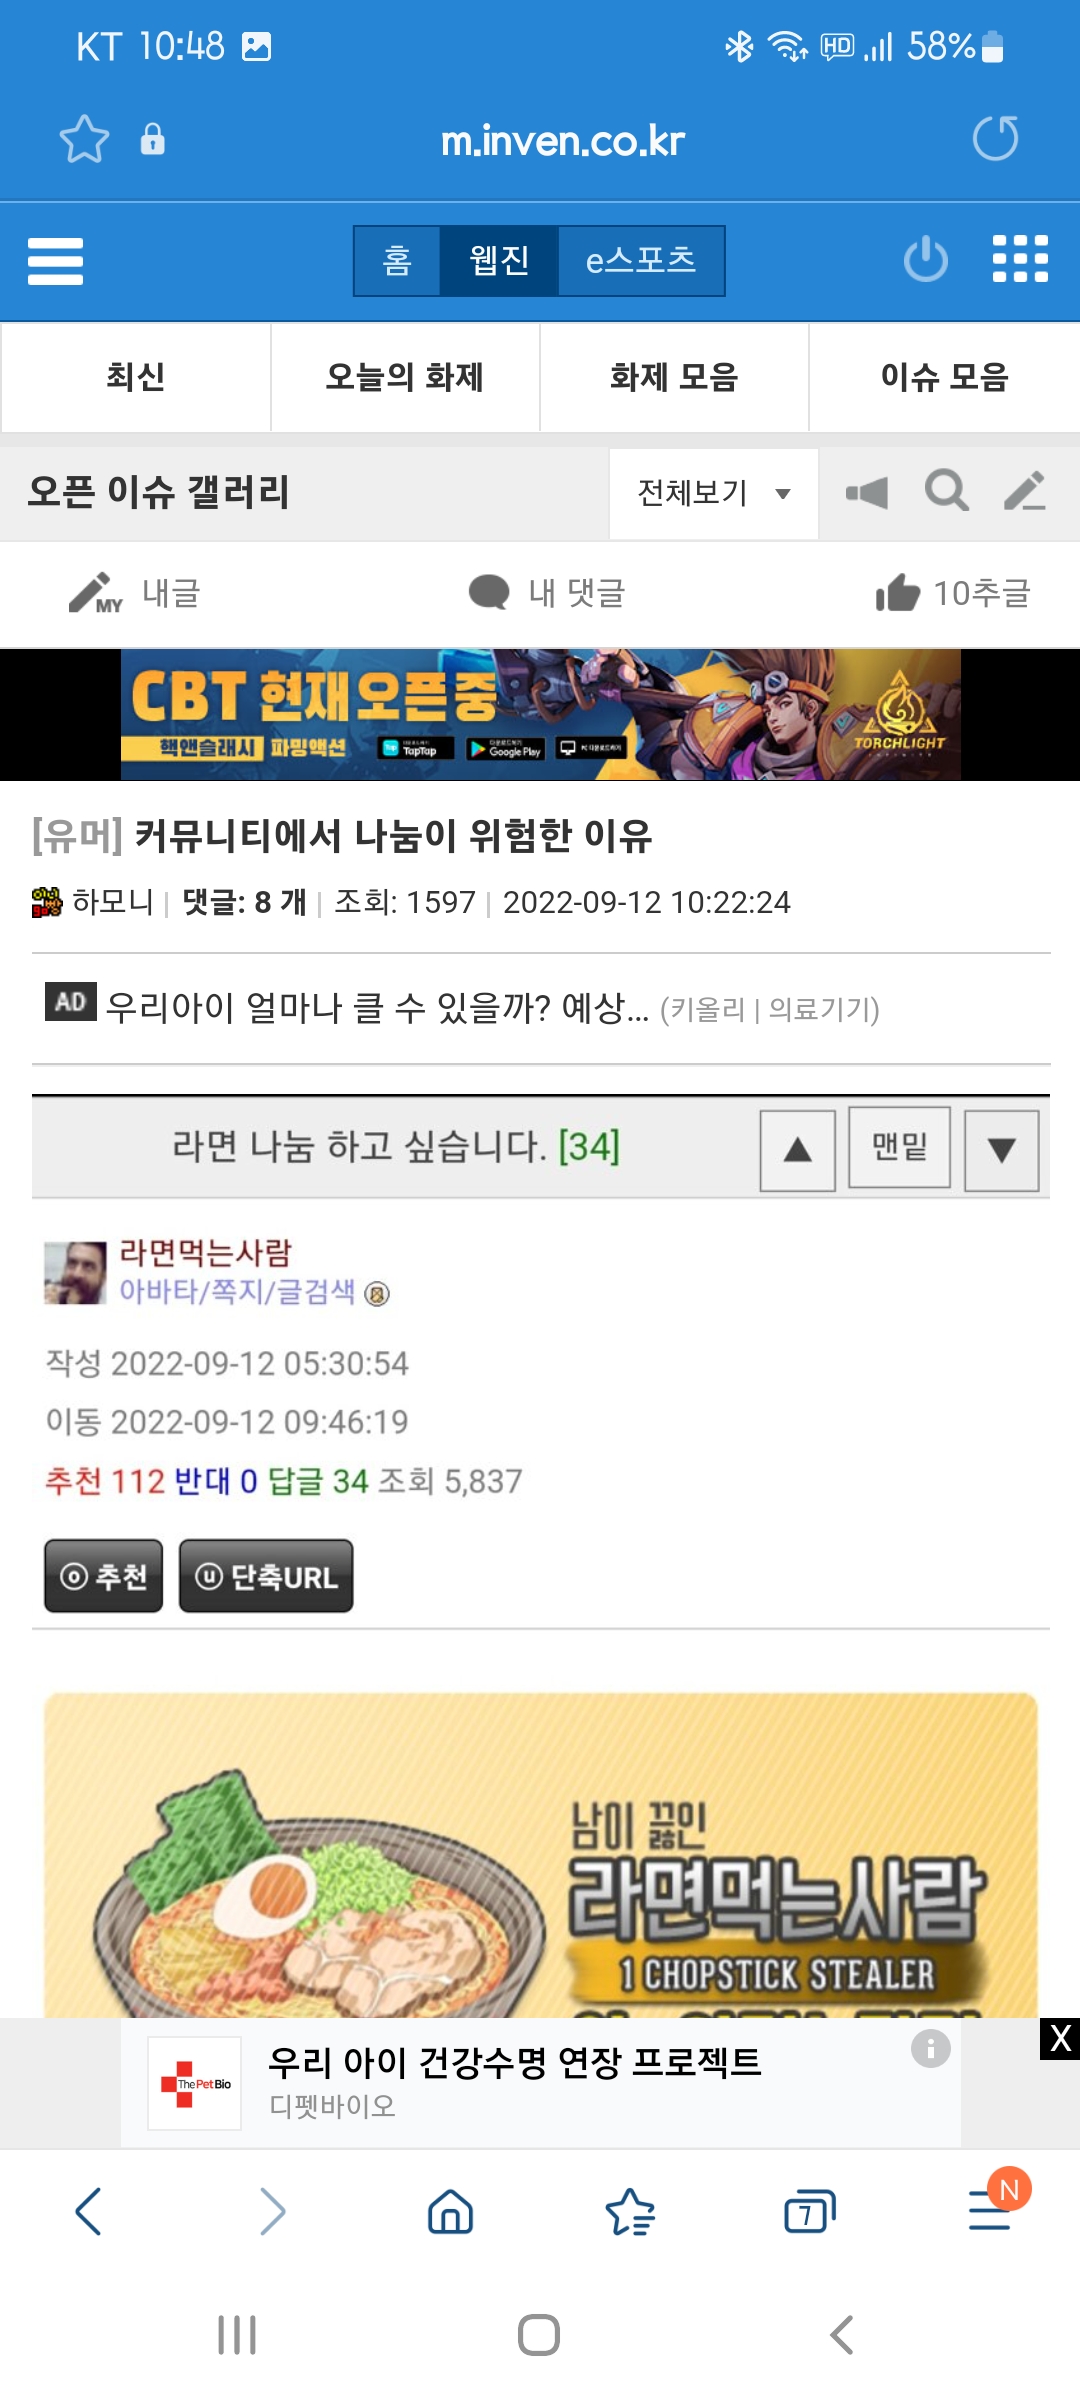This screenshot has width=1080, height=2400.
Task: Tap the power login icon
Action: point(925,260)
